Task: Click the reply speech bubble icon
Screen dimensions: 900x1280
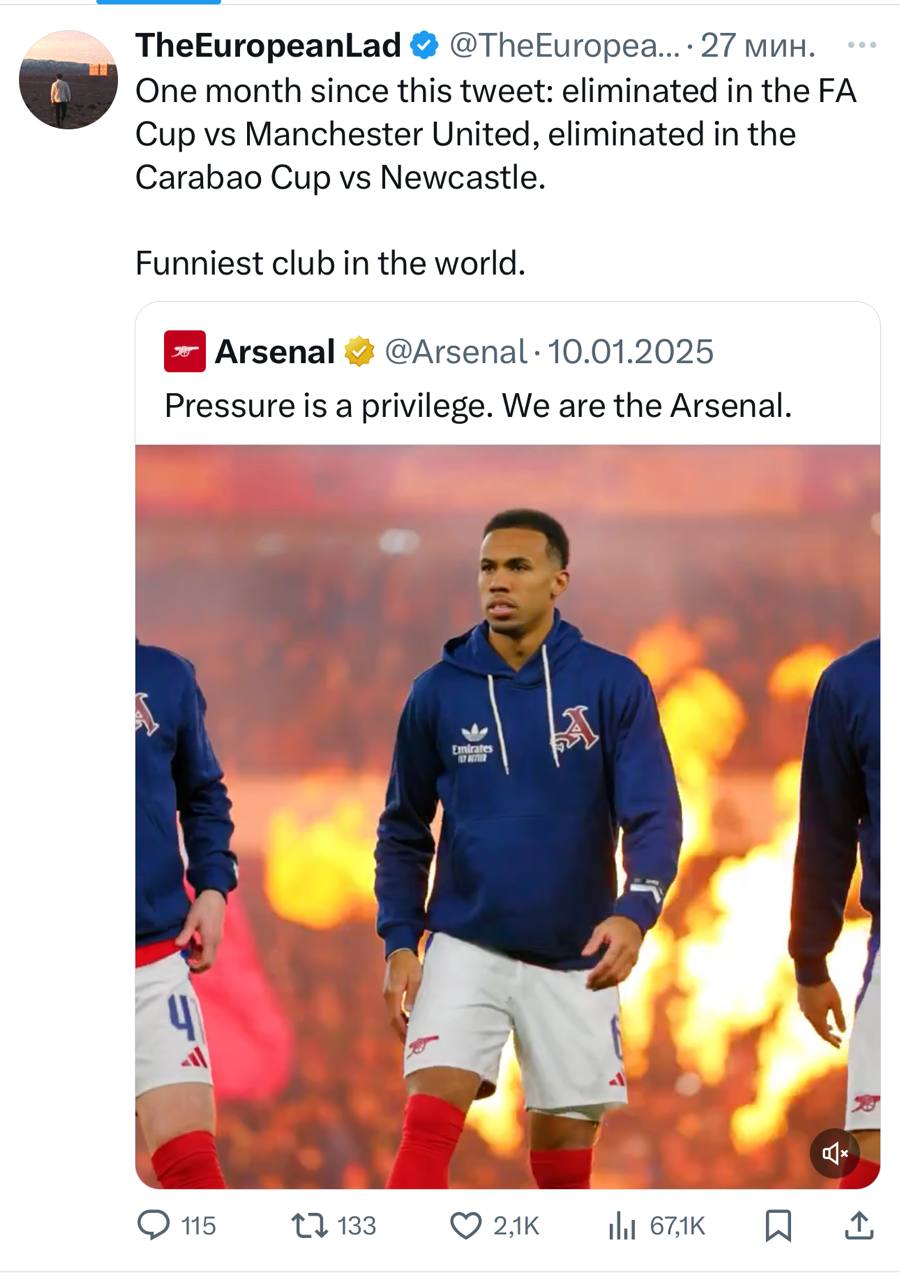Action: click(153, 1225)
